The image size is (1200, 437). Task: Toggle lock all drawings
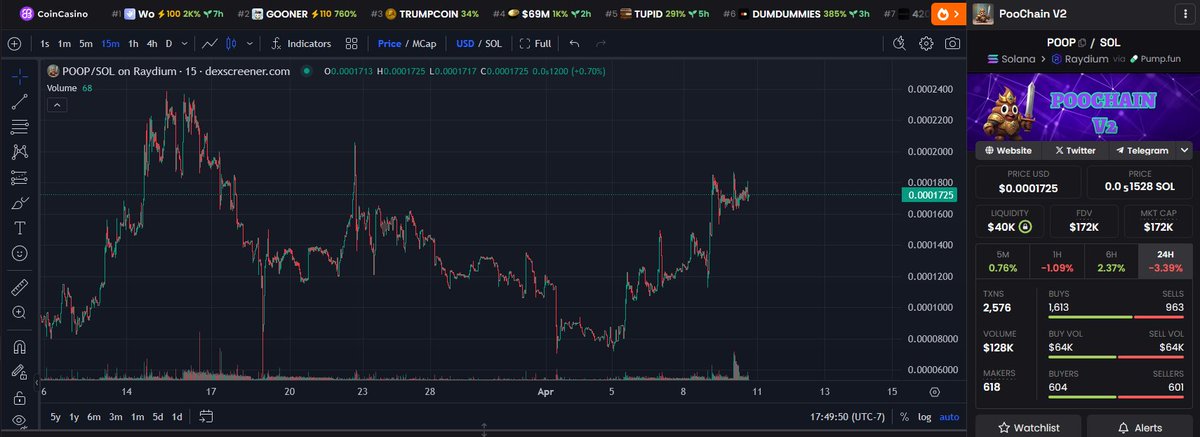tap(19, 397)
